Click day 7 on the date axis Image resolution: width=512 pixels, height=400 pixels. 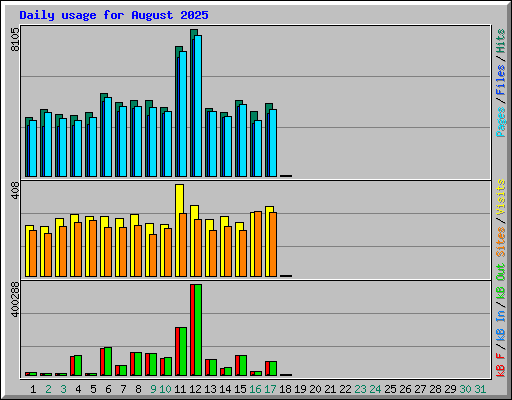pos(123,389)
